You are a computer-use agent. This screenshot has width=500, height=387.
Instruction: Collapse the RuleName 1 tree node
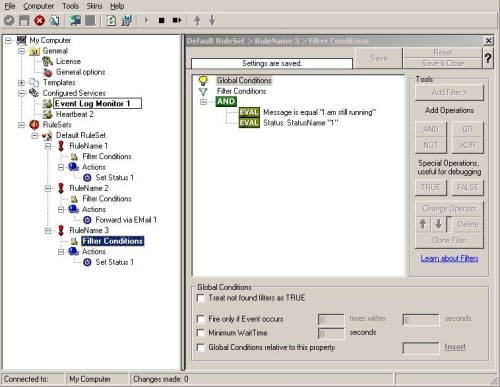[x=48, y=146]
